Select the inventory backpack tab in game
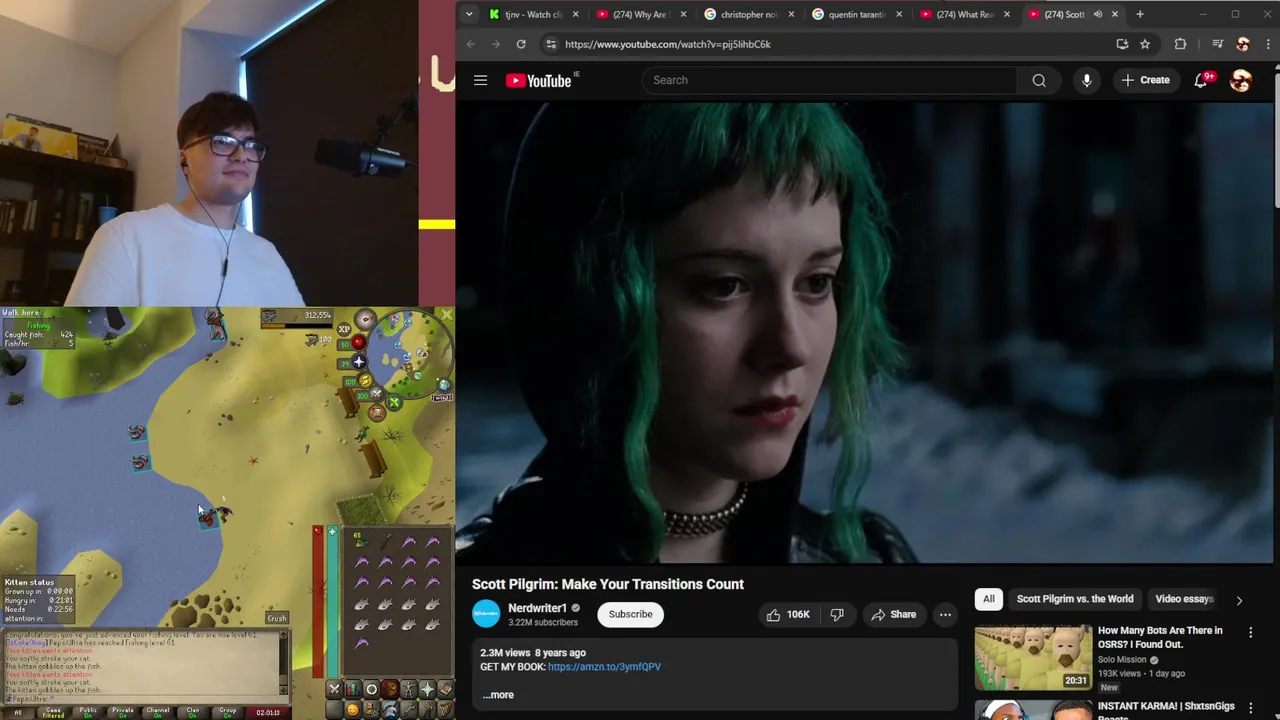Viewport: 1280px width, 720px height. (x=391, y=689)
